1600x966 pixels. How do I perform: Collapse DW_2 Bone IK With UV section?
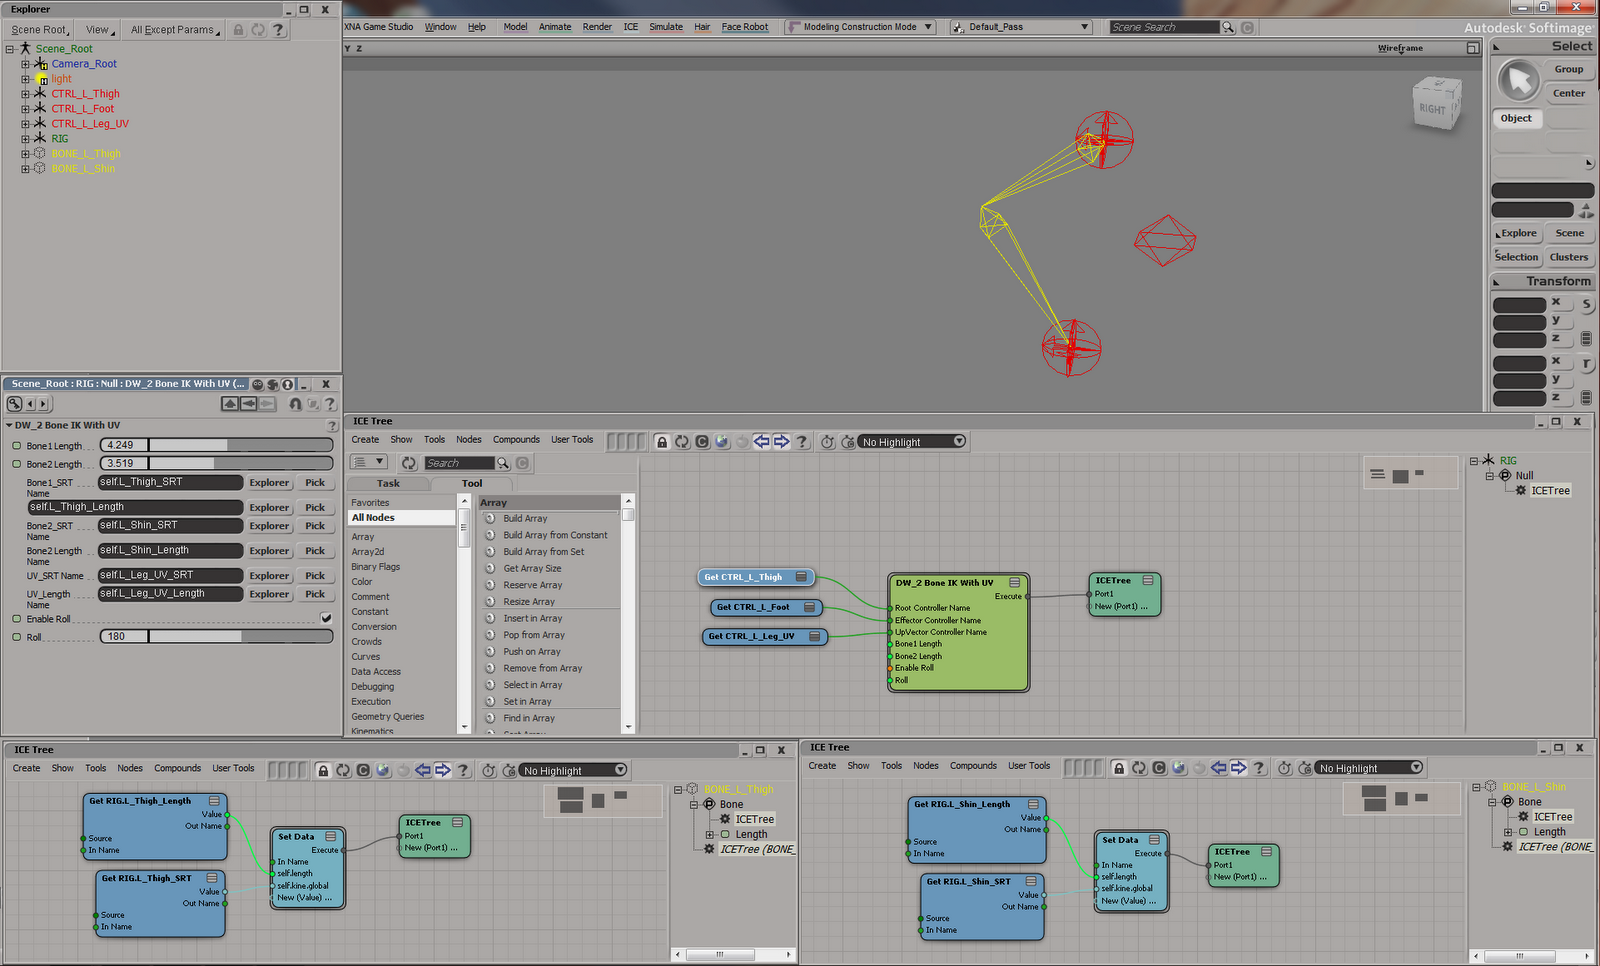tap(9, 425)
